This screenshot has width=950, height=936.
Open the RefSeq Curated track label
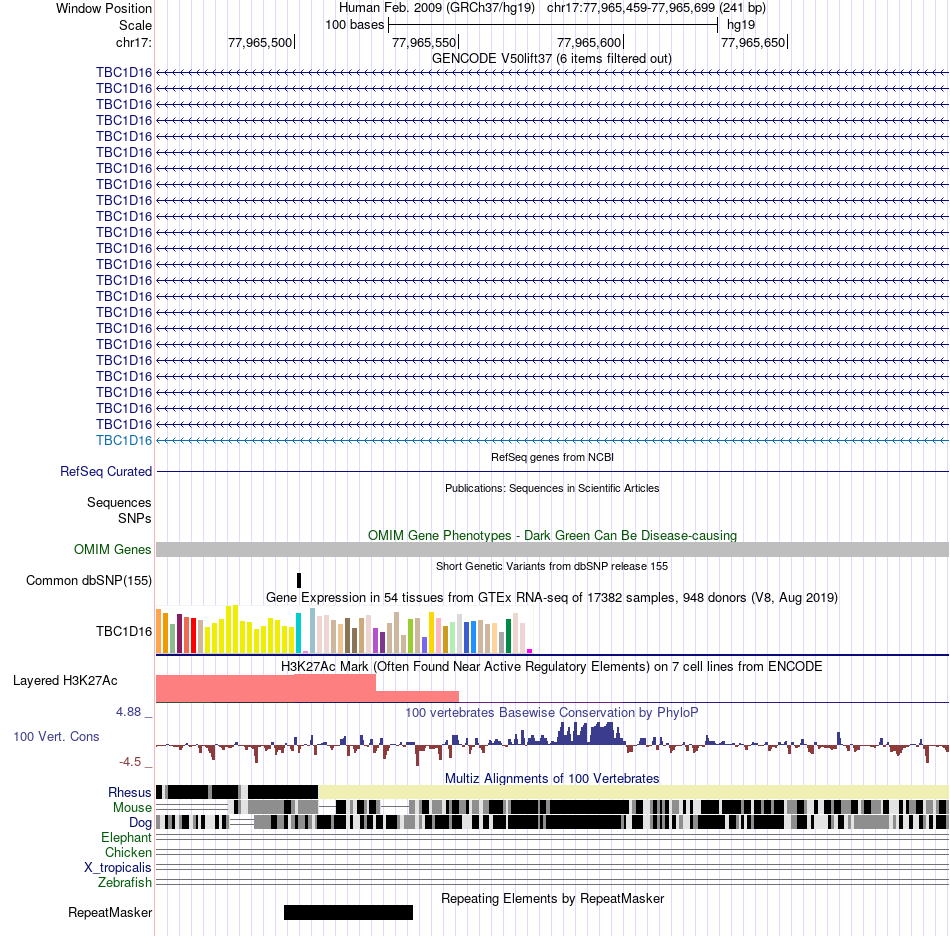point(106,471)
